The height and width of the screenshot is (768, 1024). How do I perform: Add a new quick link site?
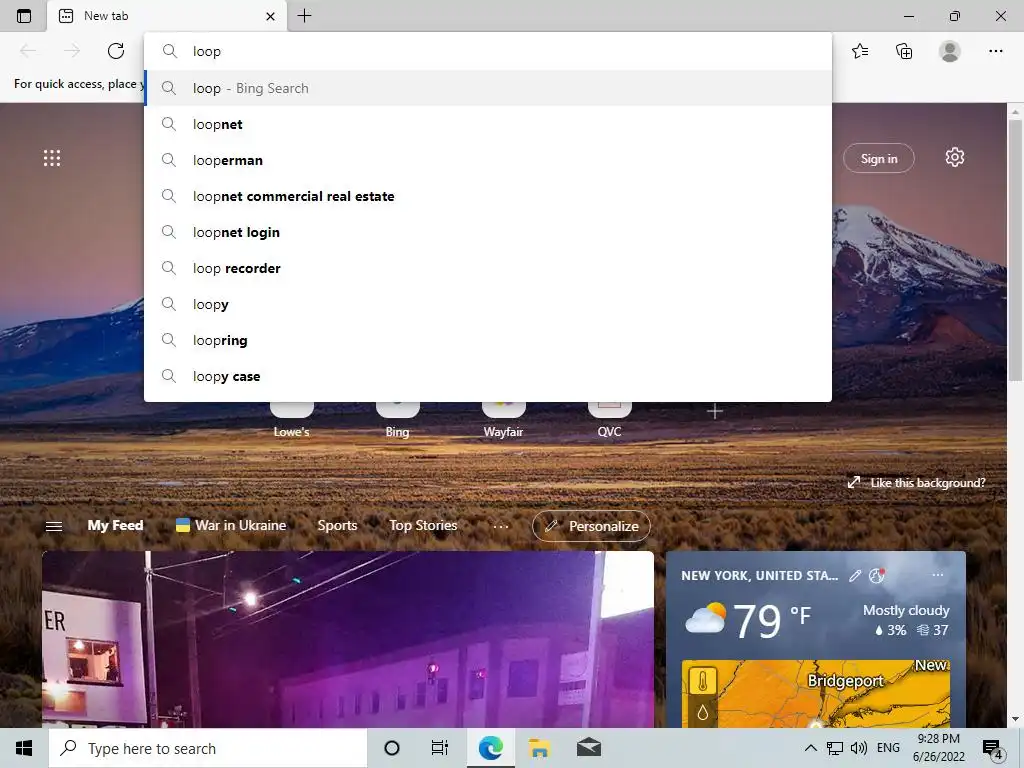(715, 411)
